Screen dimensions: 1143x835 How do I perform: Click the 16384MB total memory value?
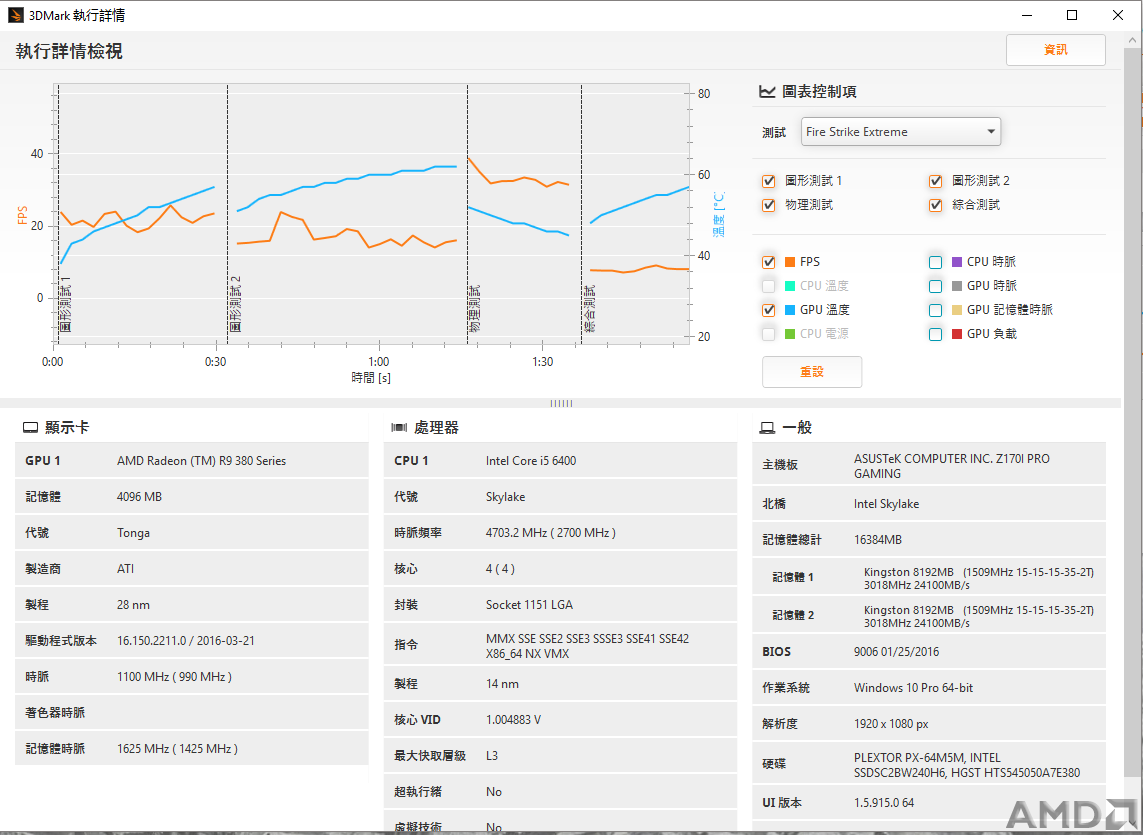(x=878, y=540)
